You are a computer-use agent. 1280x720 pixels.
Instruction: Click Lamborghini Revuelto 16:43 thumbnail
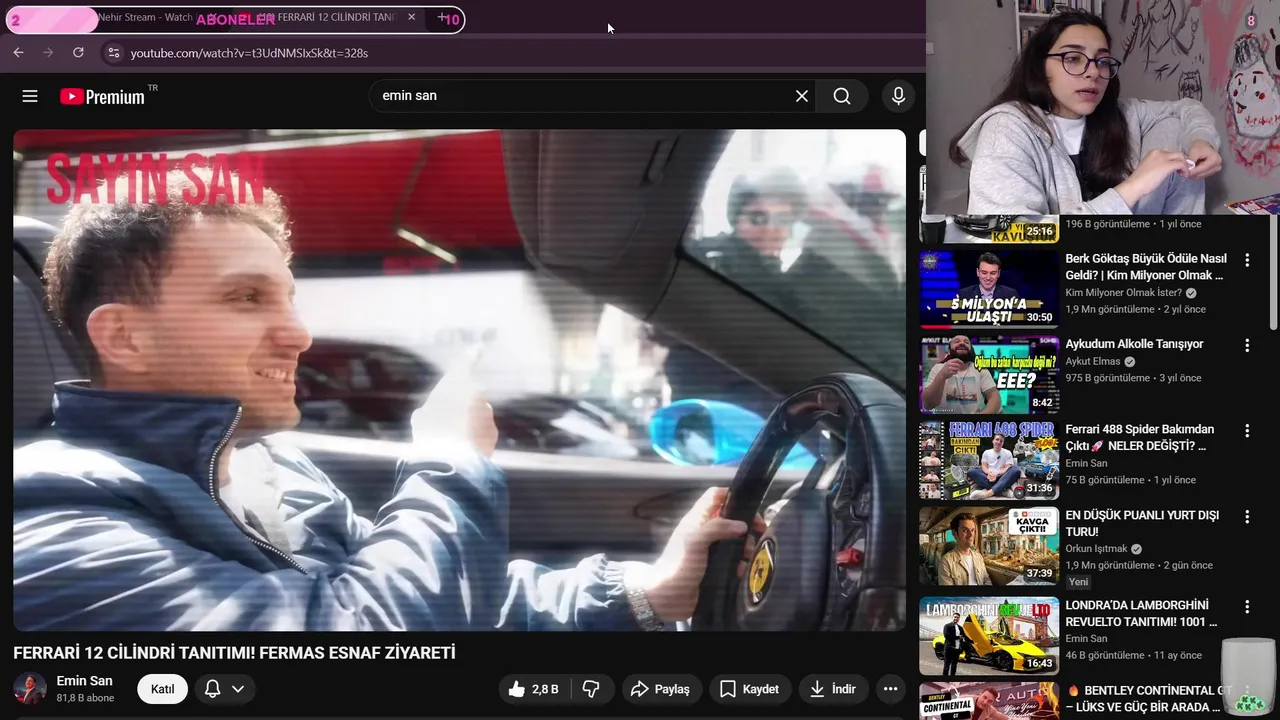pos(989,636)
